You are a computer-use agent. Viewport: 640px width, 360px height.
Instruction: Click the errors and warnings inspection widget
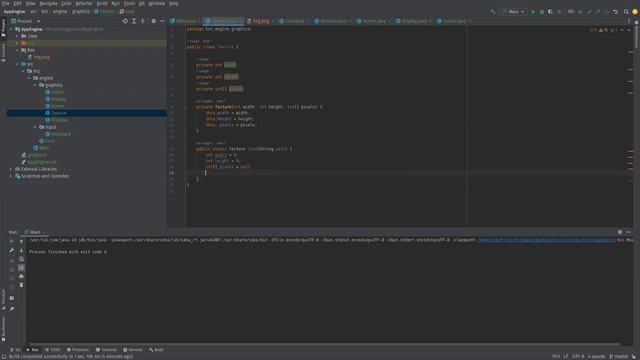click(603, 30)
